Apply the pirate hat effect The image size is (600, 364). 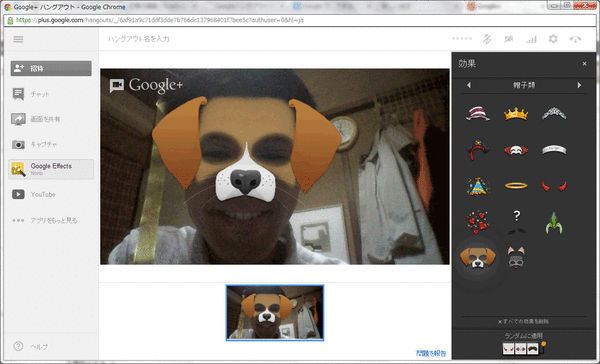coord(478,150)
